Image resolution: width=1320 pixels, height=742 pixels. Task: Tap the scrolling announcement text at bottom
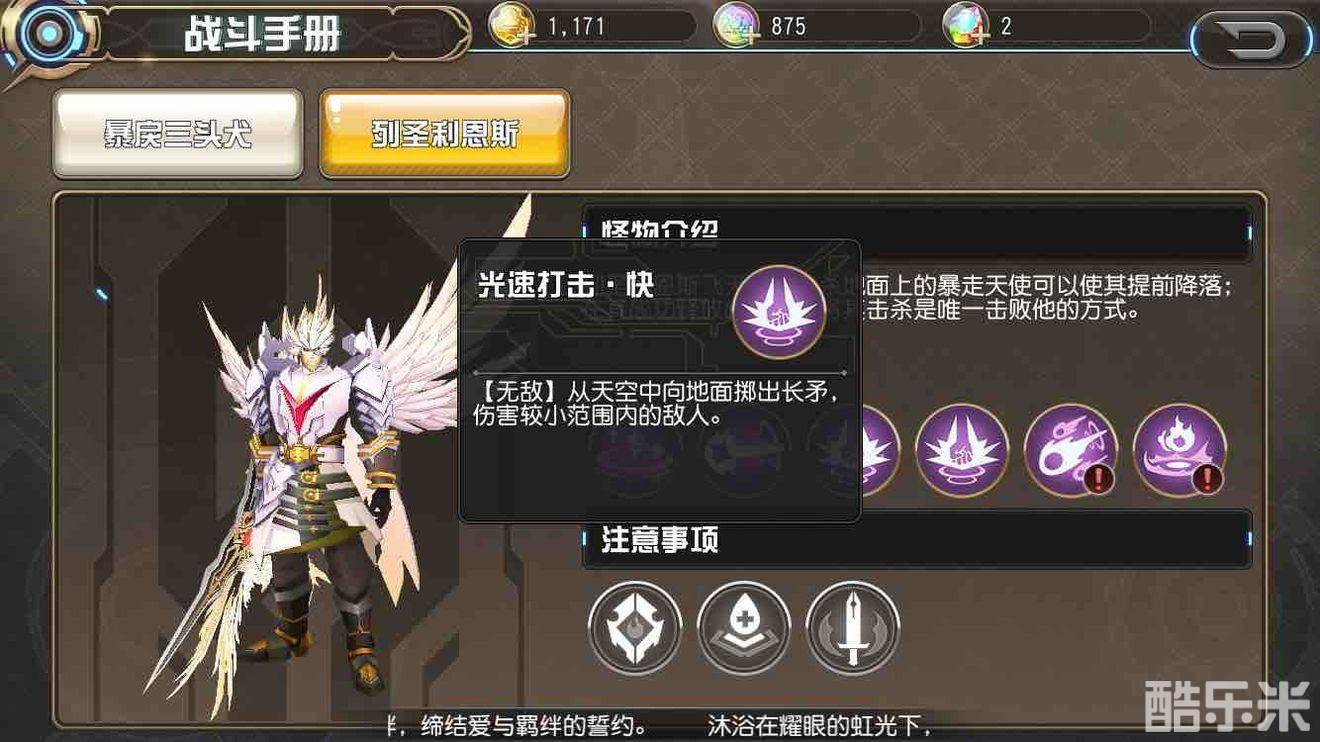coord(660,723)
